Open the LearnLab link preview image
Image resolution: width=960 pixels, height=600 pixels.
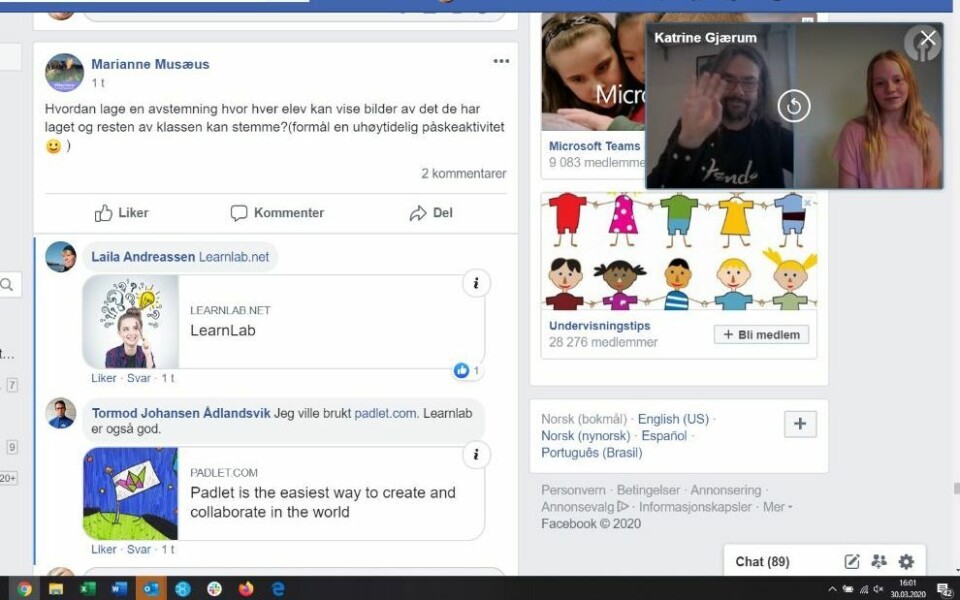(x=131, y=321)
